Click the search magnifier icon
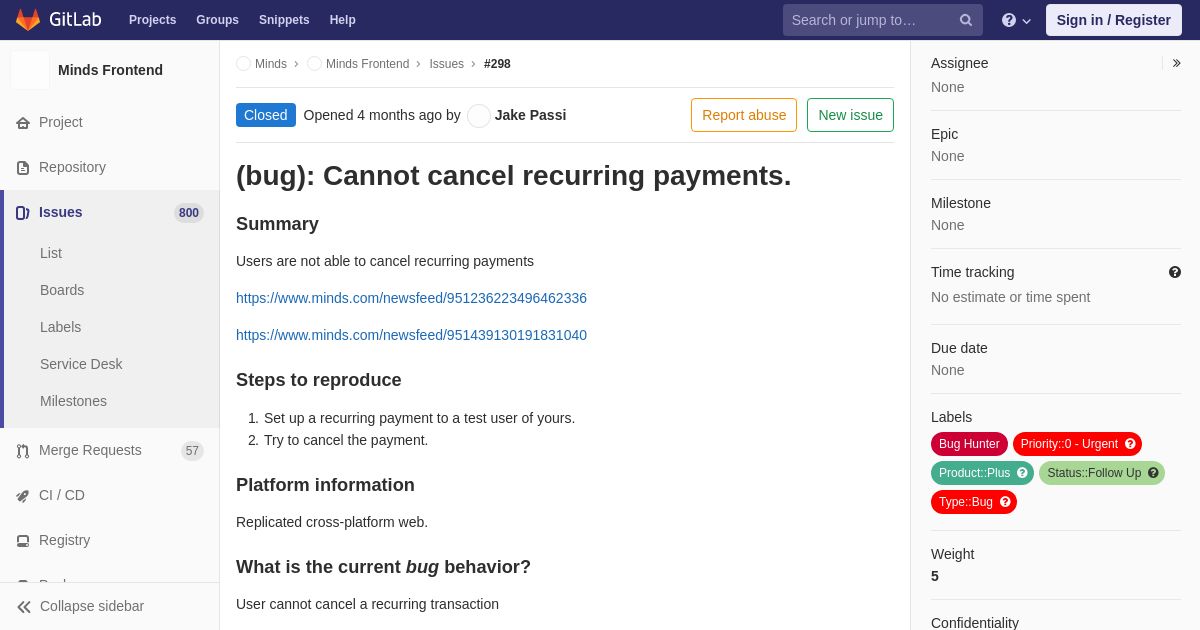The width and height of the screenshot is (1200, 630). pyautogui.click(x=965, y=20)
